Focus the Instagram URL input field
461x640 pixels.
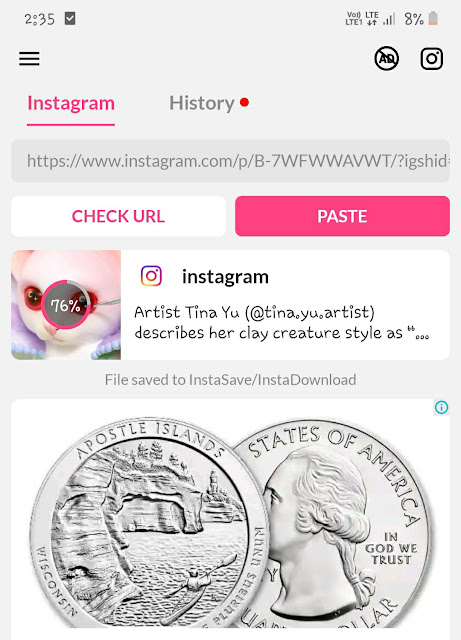[230, 161]
